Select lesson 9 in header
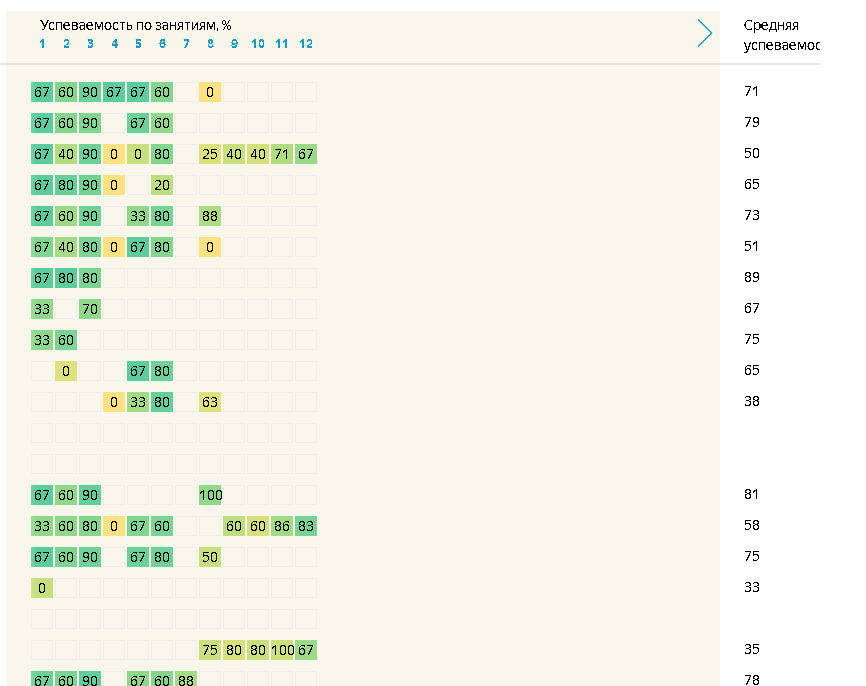The height and width of the screenshot is (686, 866). [234, 44]
